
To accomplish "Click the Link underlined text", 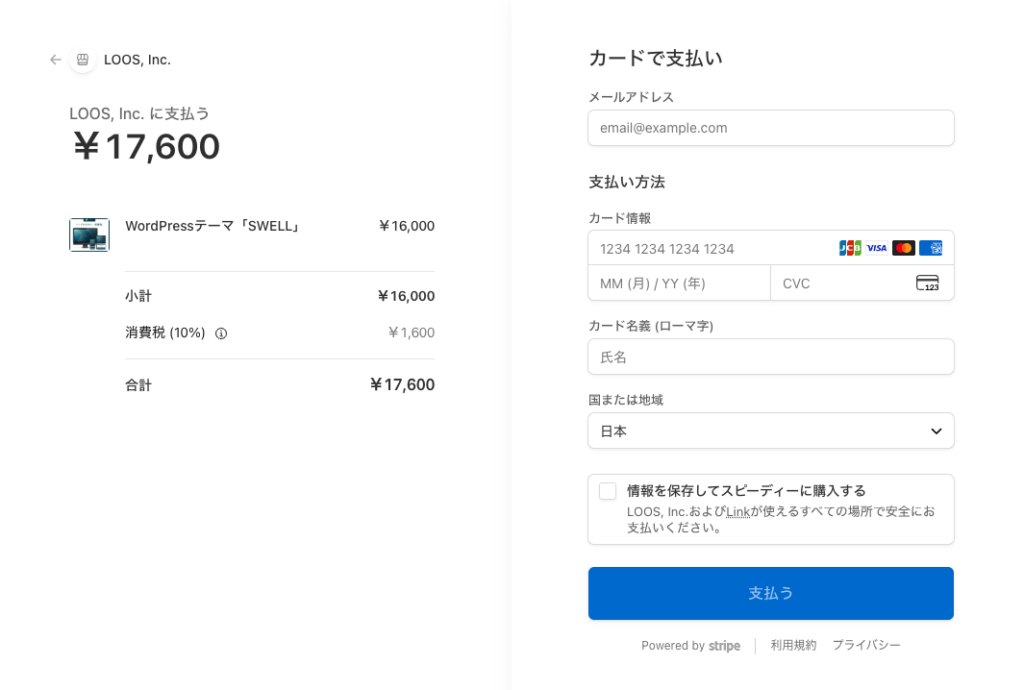I will (738, 512).
